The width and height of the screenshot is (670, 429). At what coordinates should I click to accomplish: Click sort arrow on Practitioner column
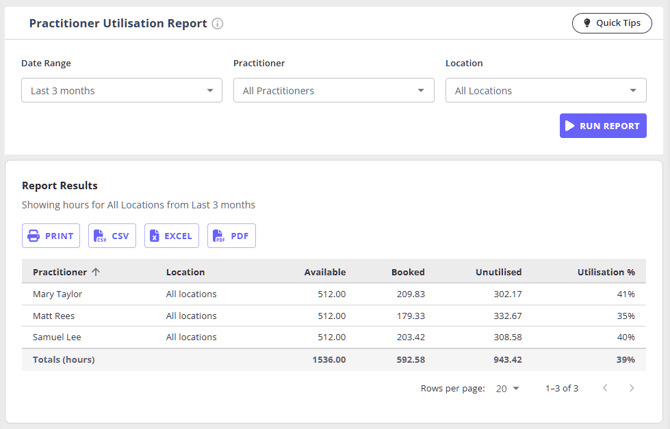(96, 272)
